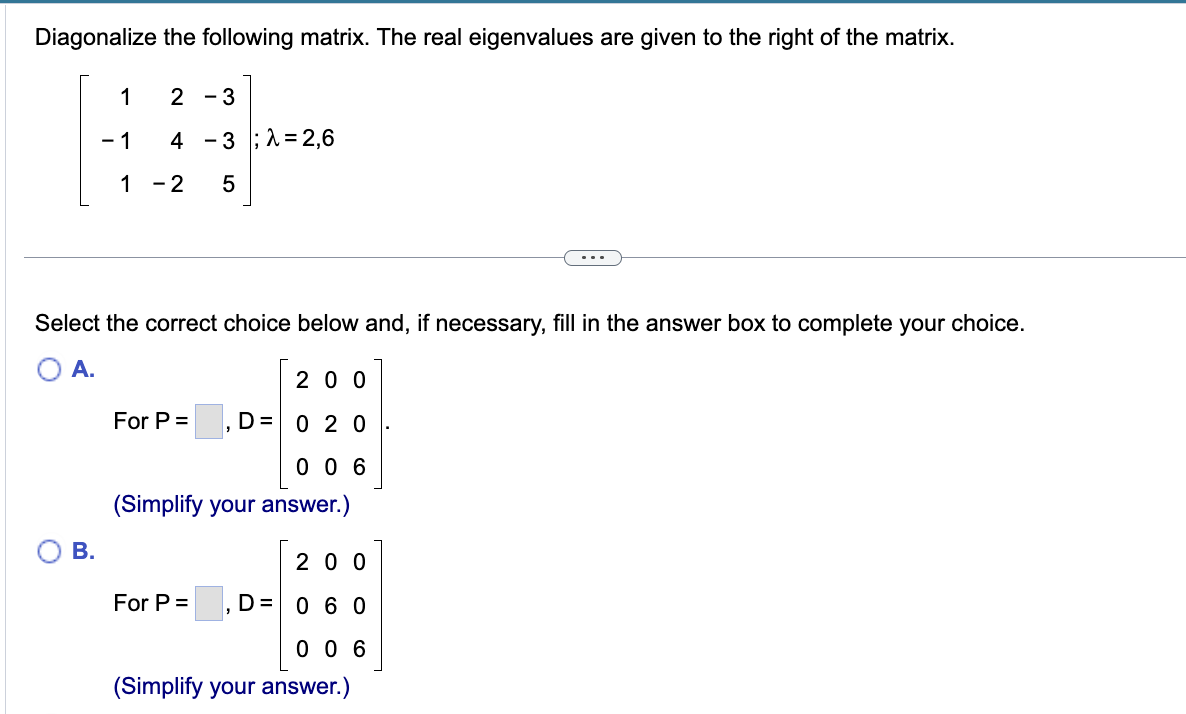Expand the question using the ellipsis control
1186x714 pixels.
pos(594,257)
